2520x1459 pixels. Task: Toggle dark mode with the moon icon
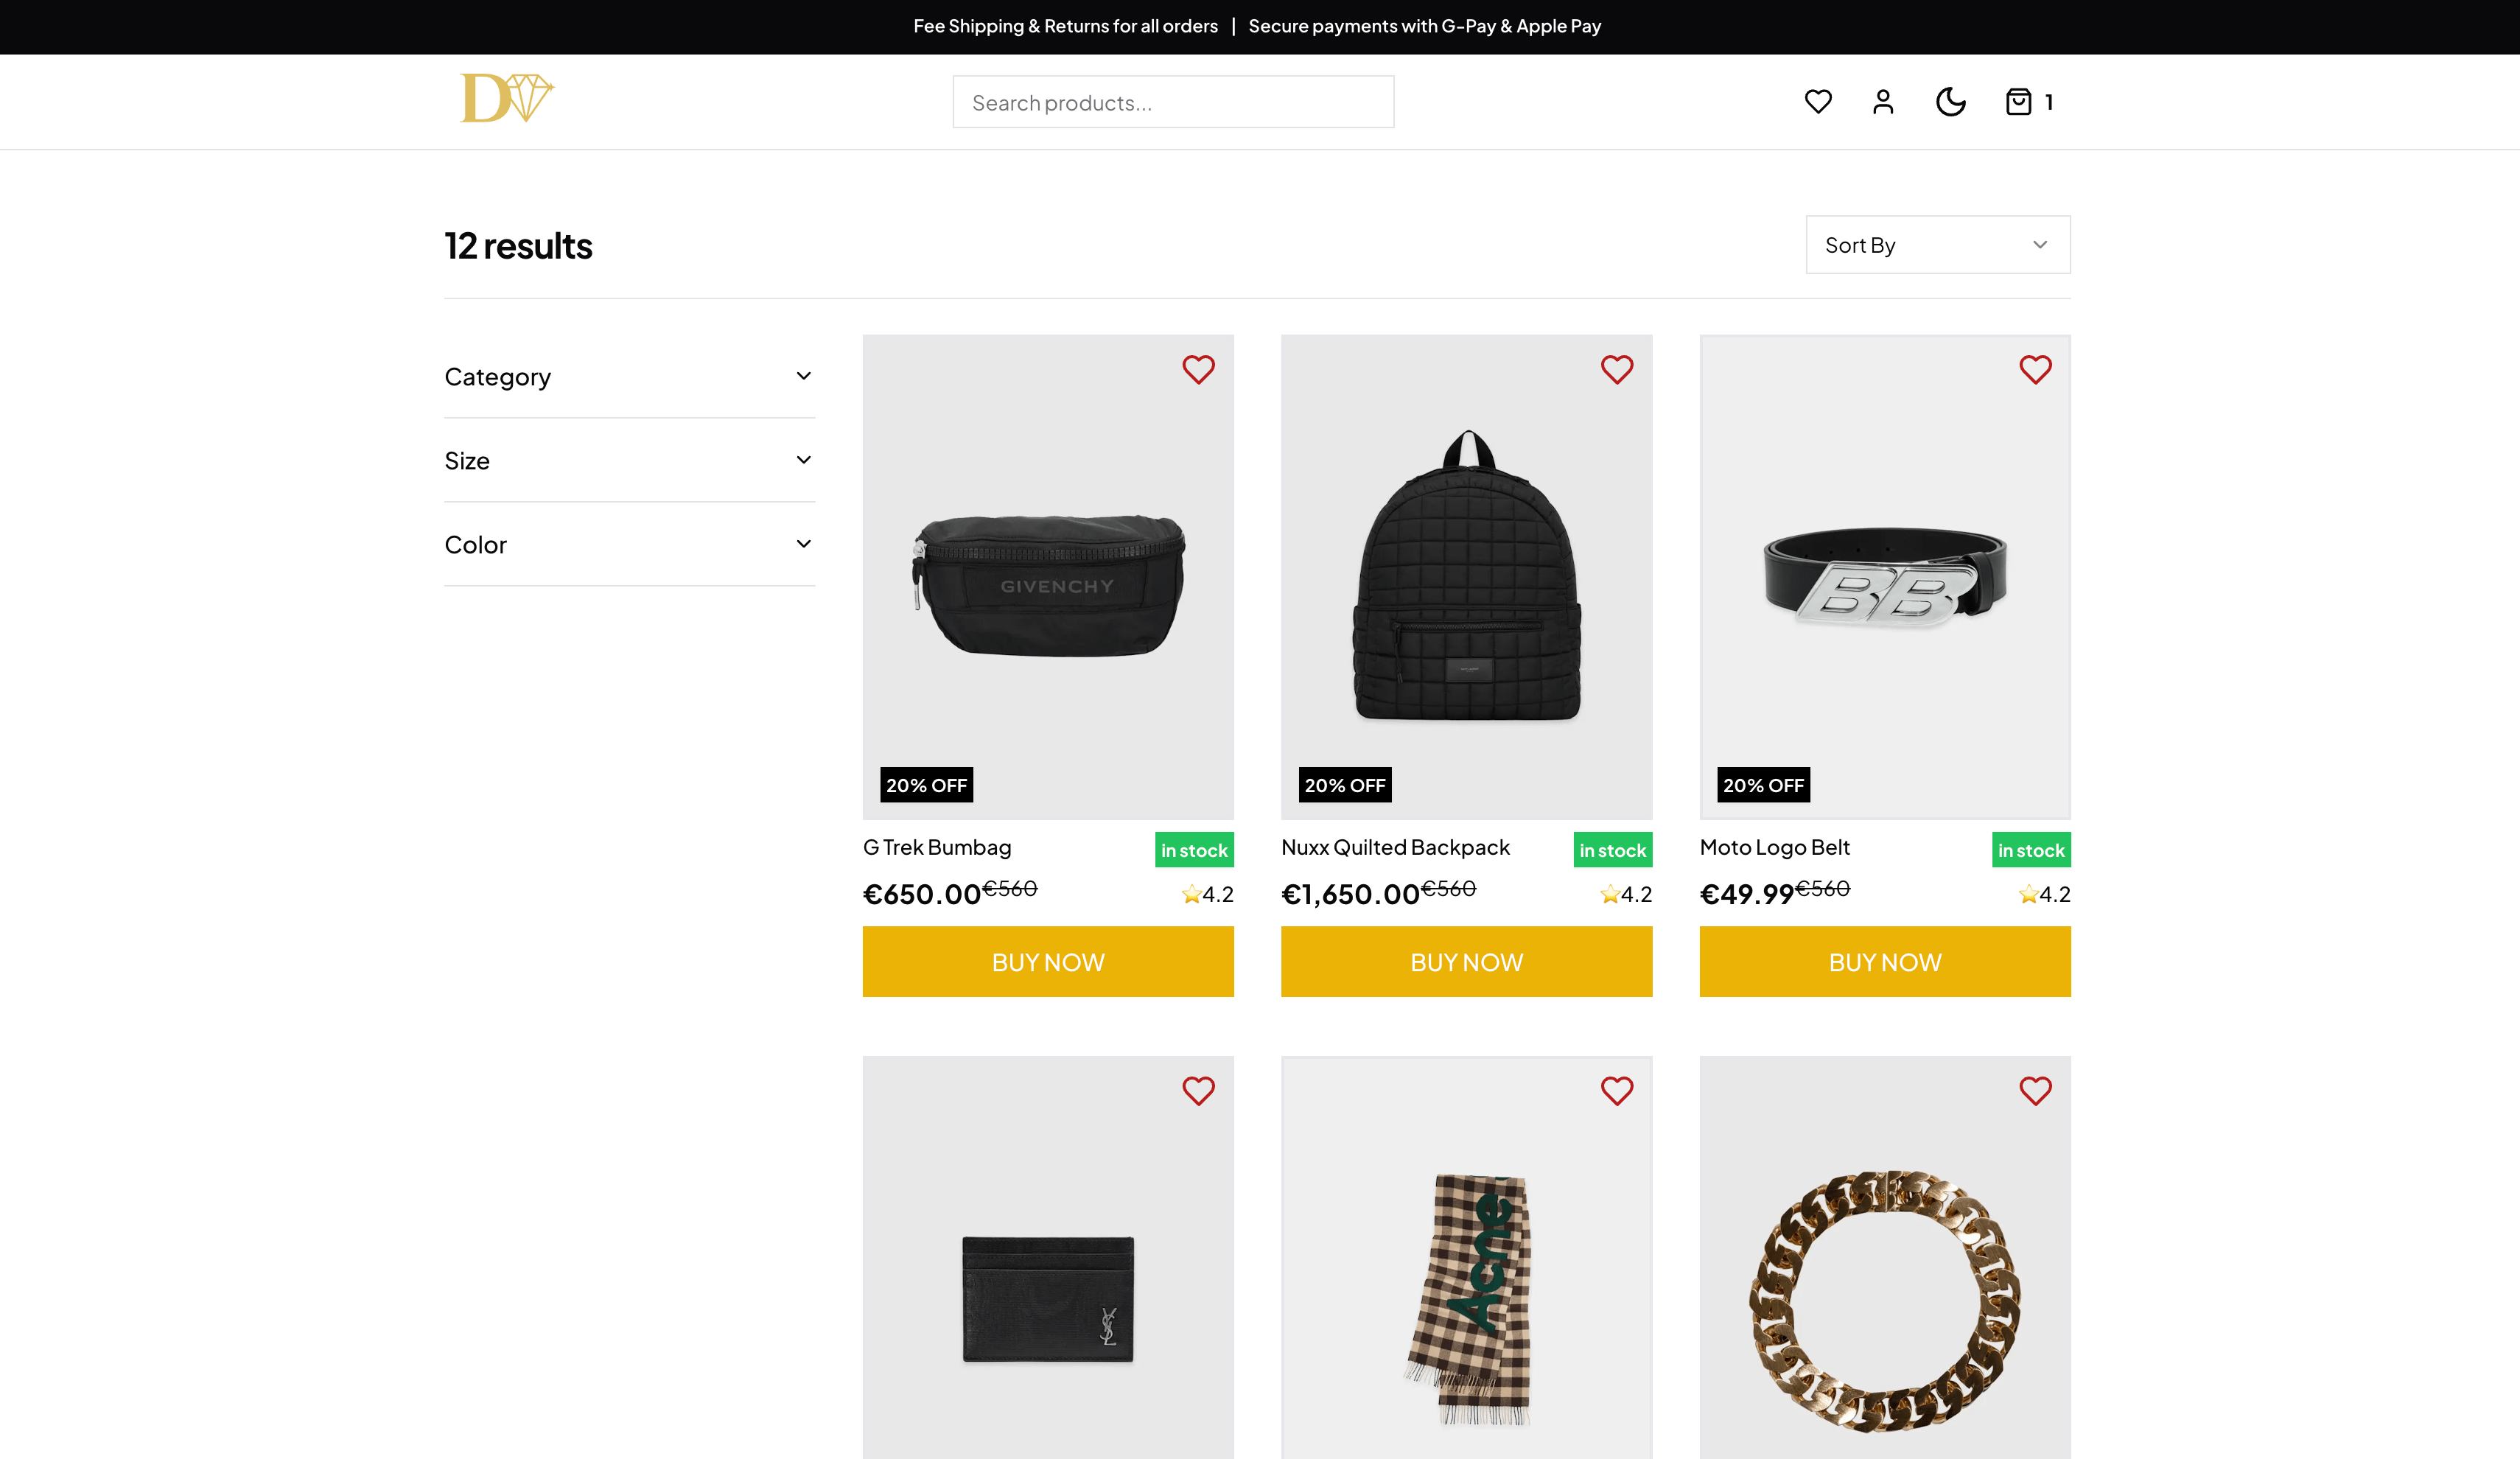pos(1950,102)
